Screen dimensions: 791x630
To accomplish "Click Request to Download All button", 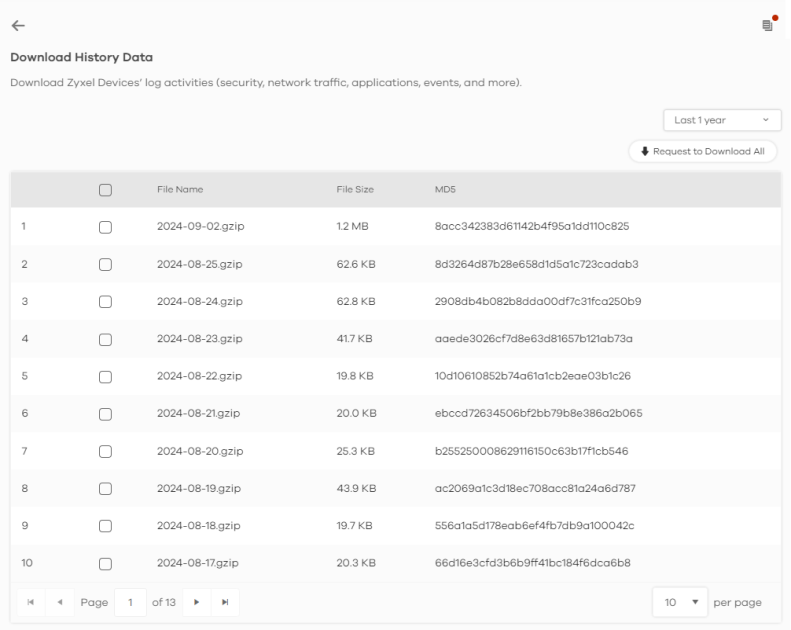I will click(702, 151).
